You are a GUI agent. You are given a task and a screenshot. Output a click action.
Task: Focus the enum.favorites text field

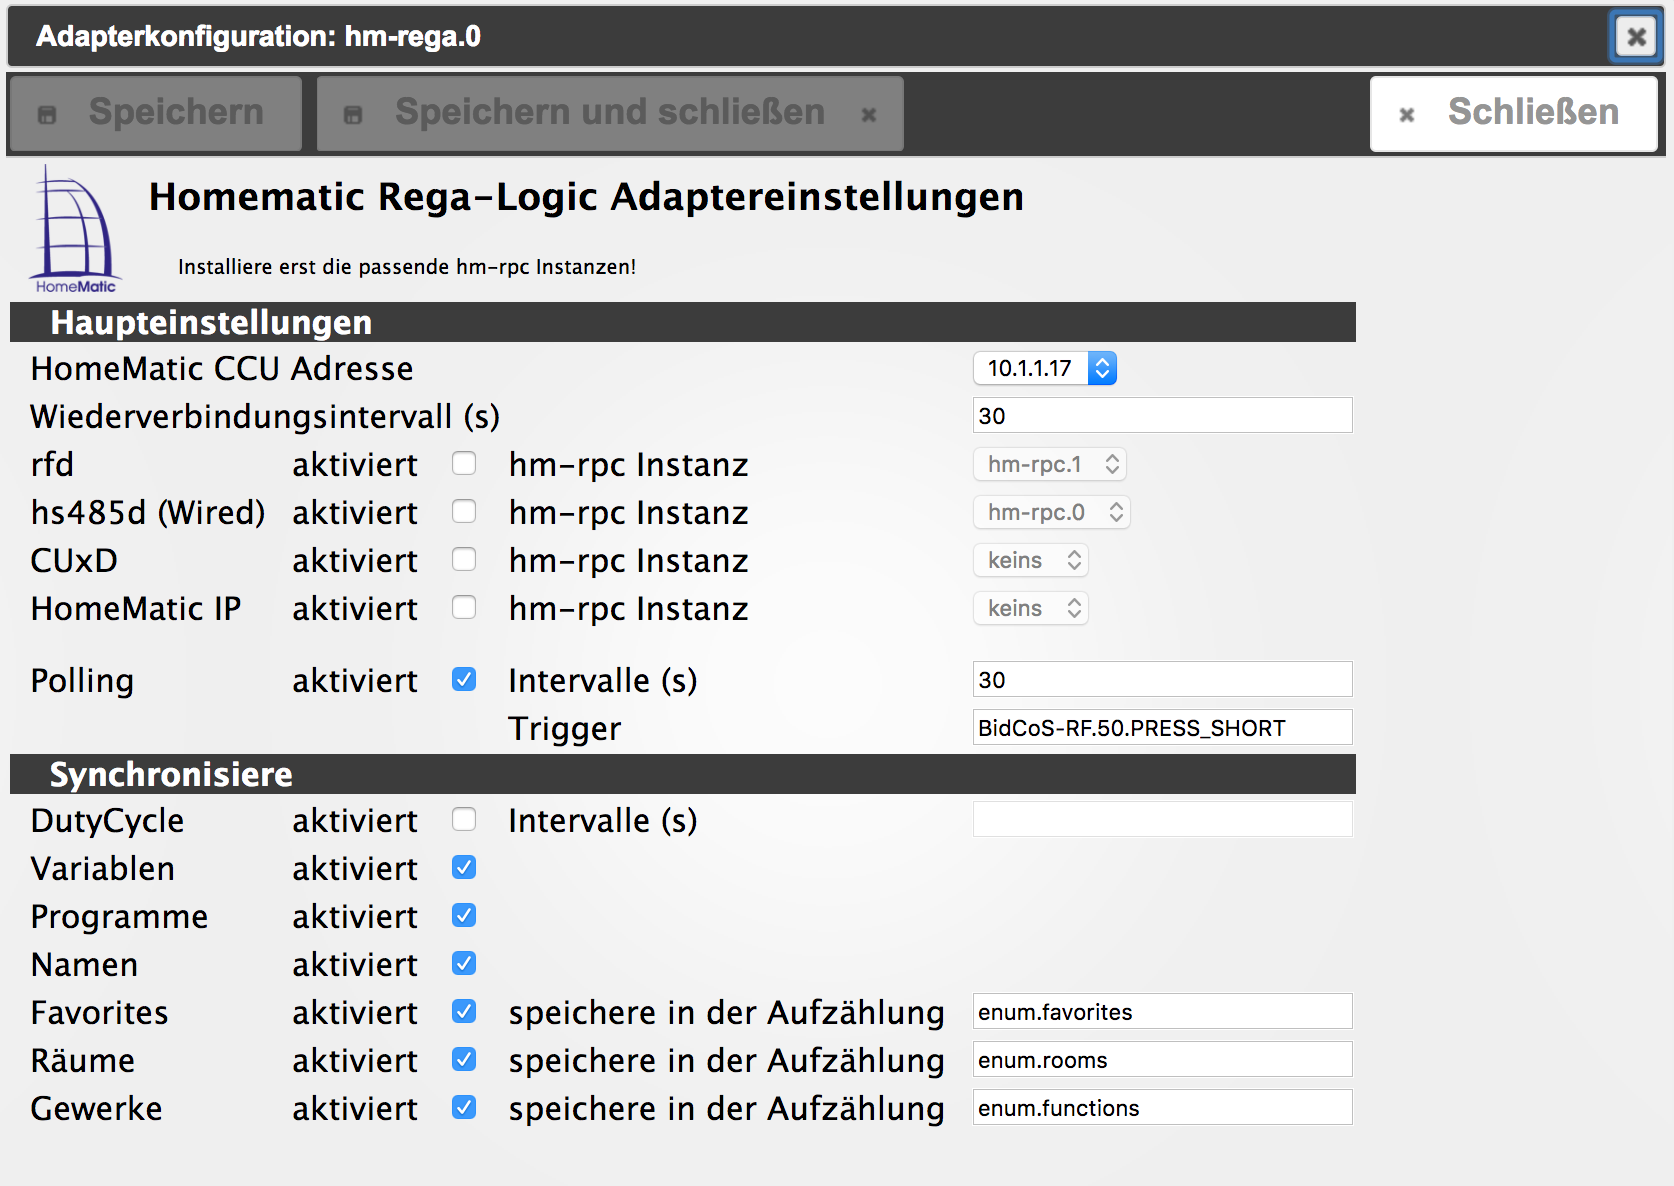[1162, 1012]
